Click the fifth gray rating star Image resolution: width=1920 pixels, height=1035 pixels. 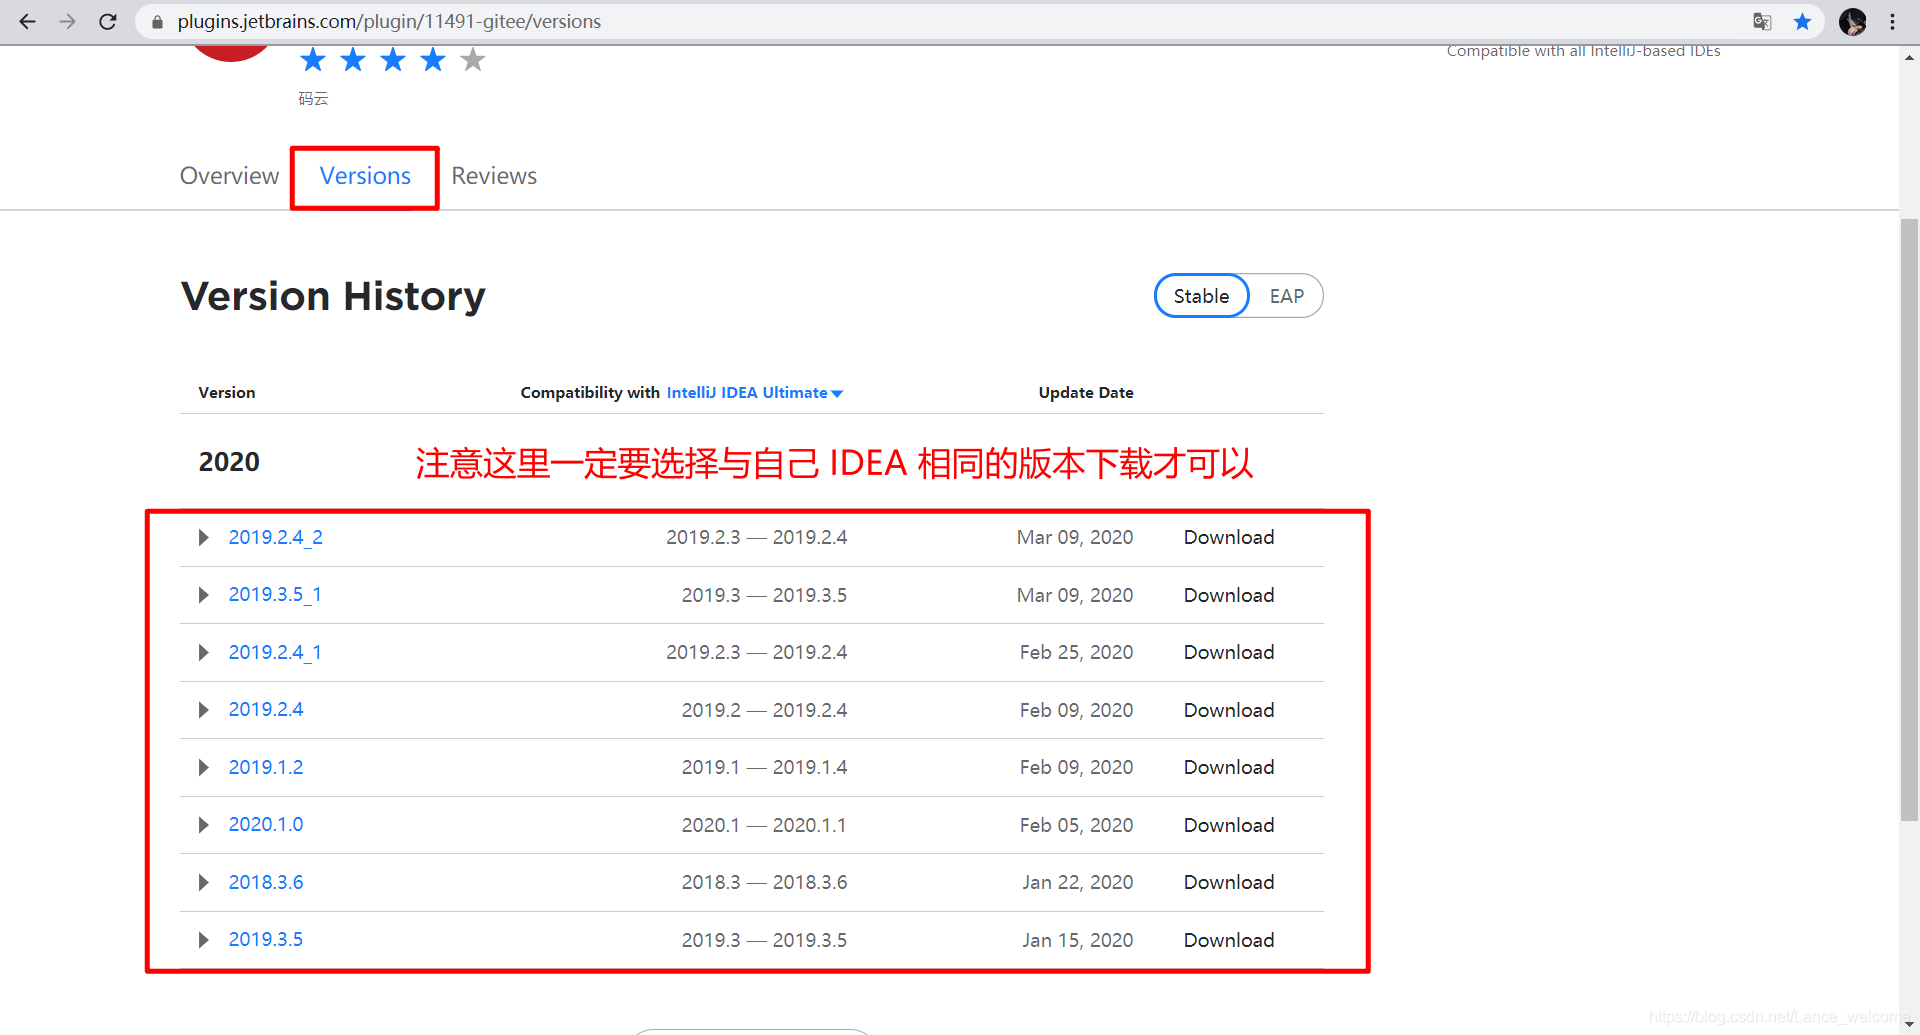473,60
